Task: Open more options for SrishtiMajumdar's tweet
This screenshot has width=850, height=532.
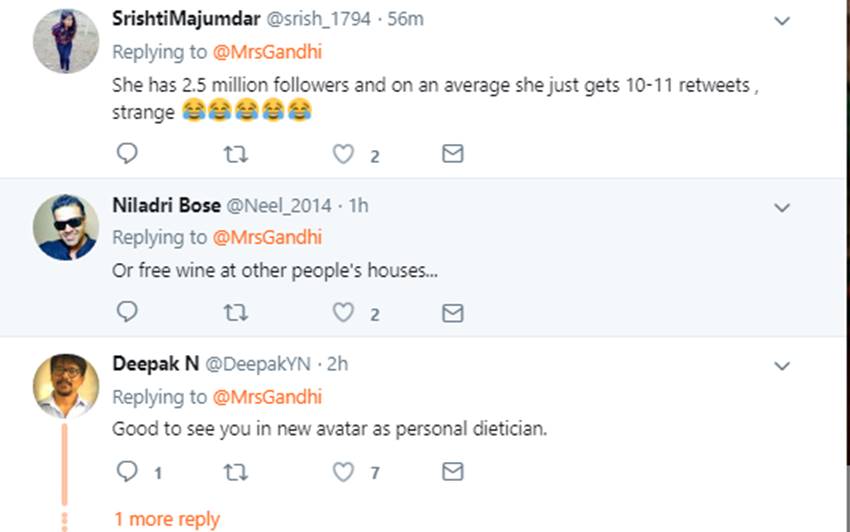Action: coord(782,21)
